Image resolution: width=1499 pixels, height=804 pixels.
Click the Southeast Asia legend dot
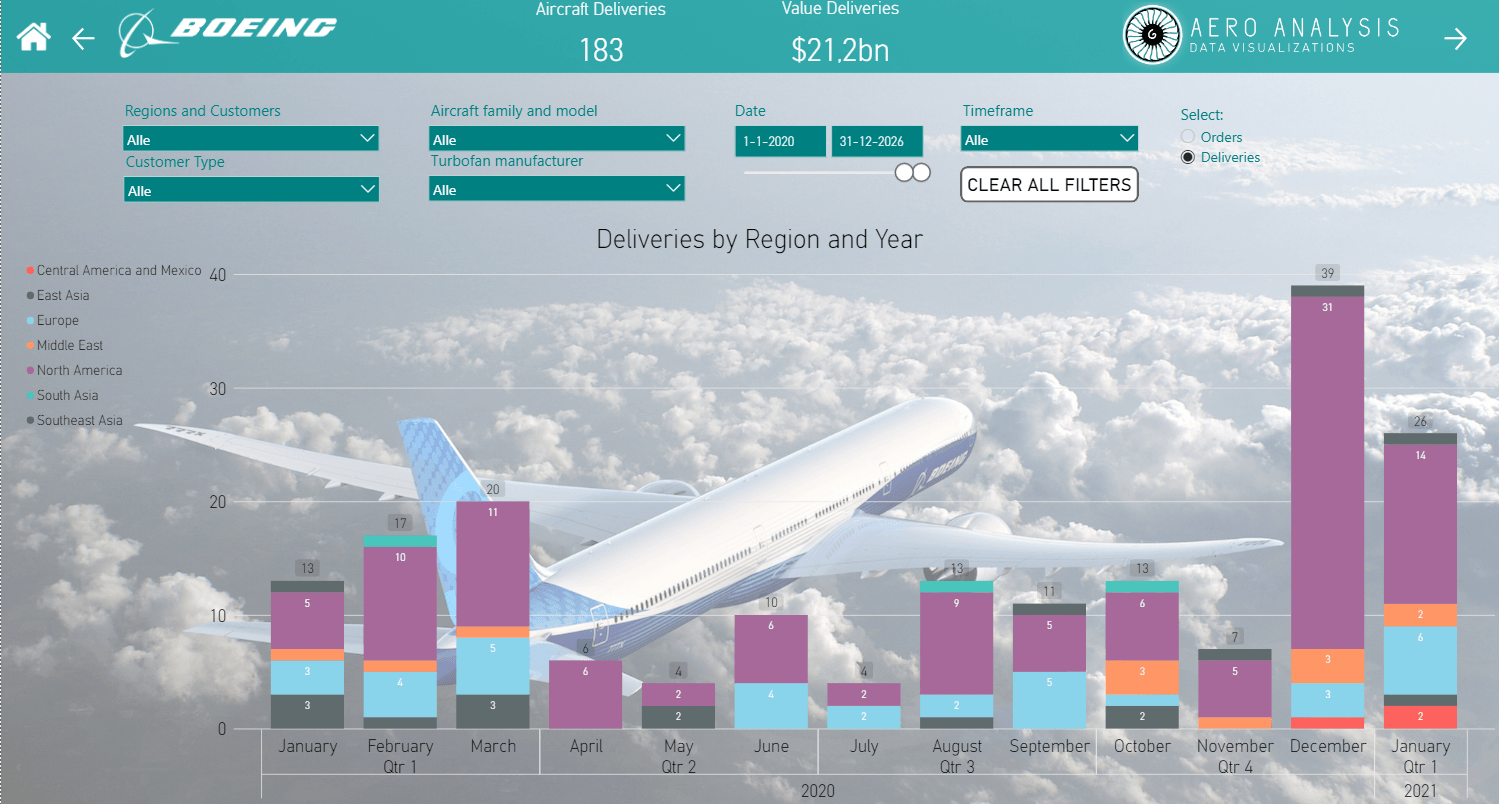click(31, 420)
